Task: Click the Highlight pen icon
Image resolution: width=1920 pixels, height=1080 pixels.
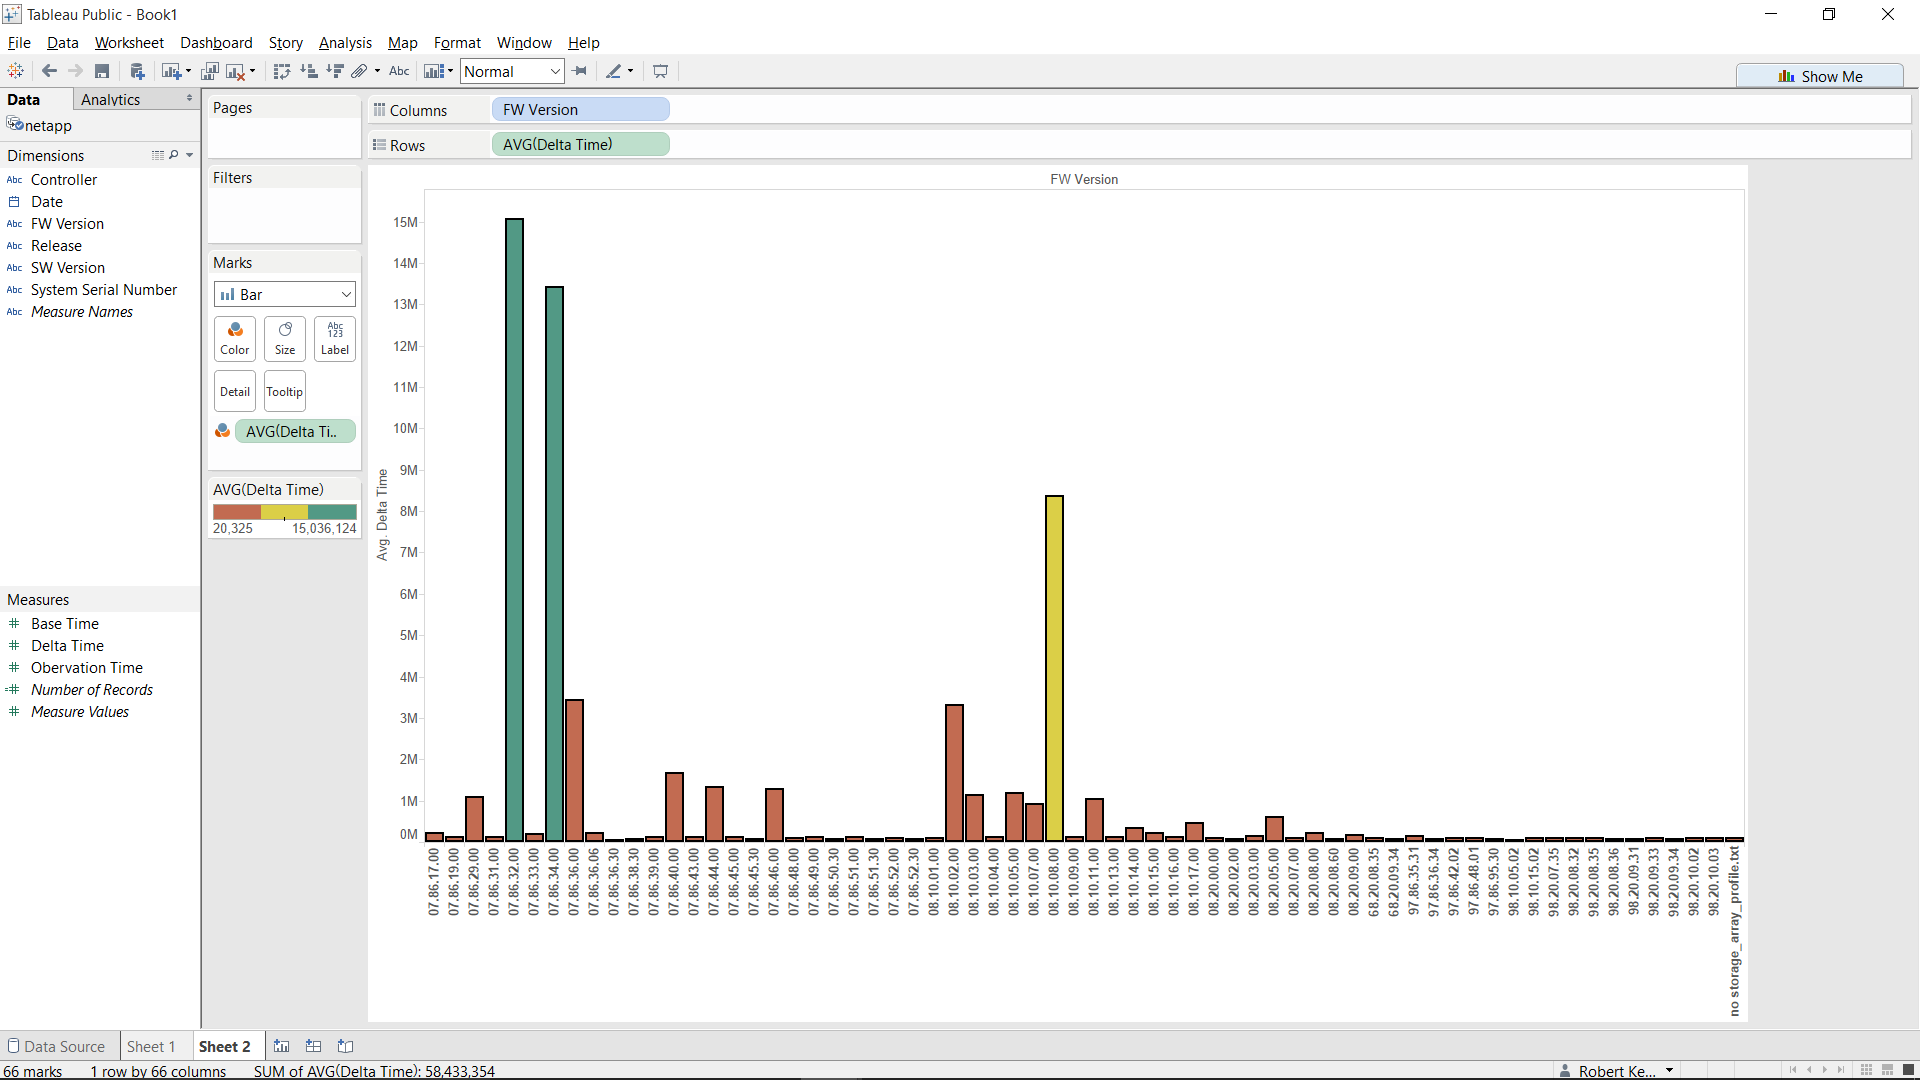Action: pos(614,71)
